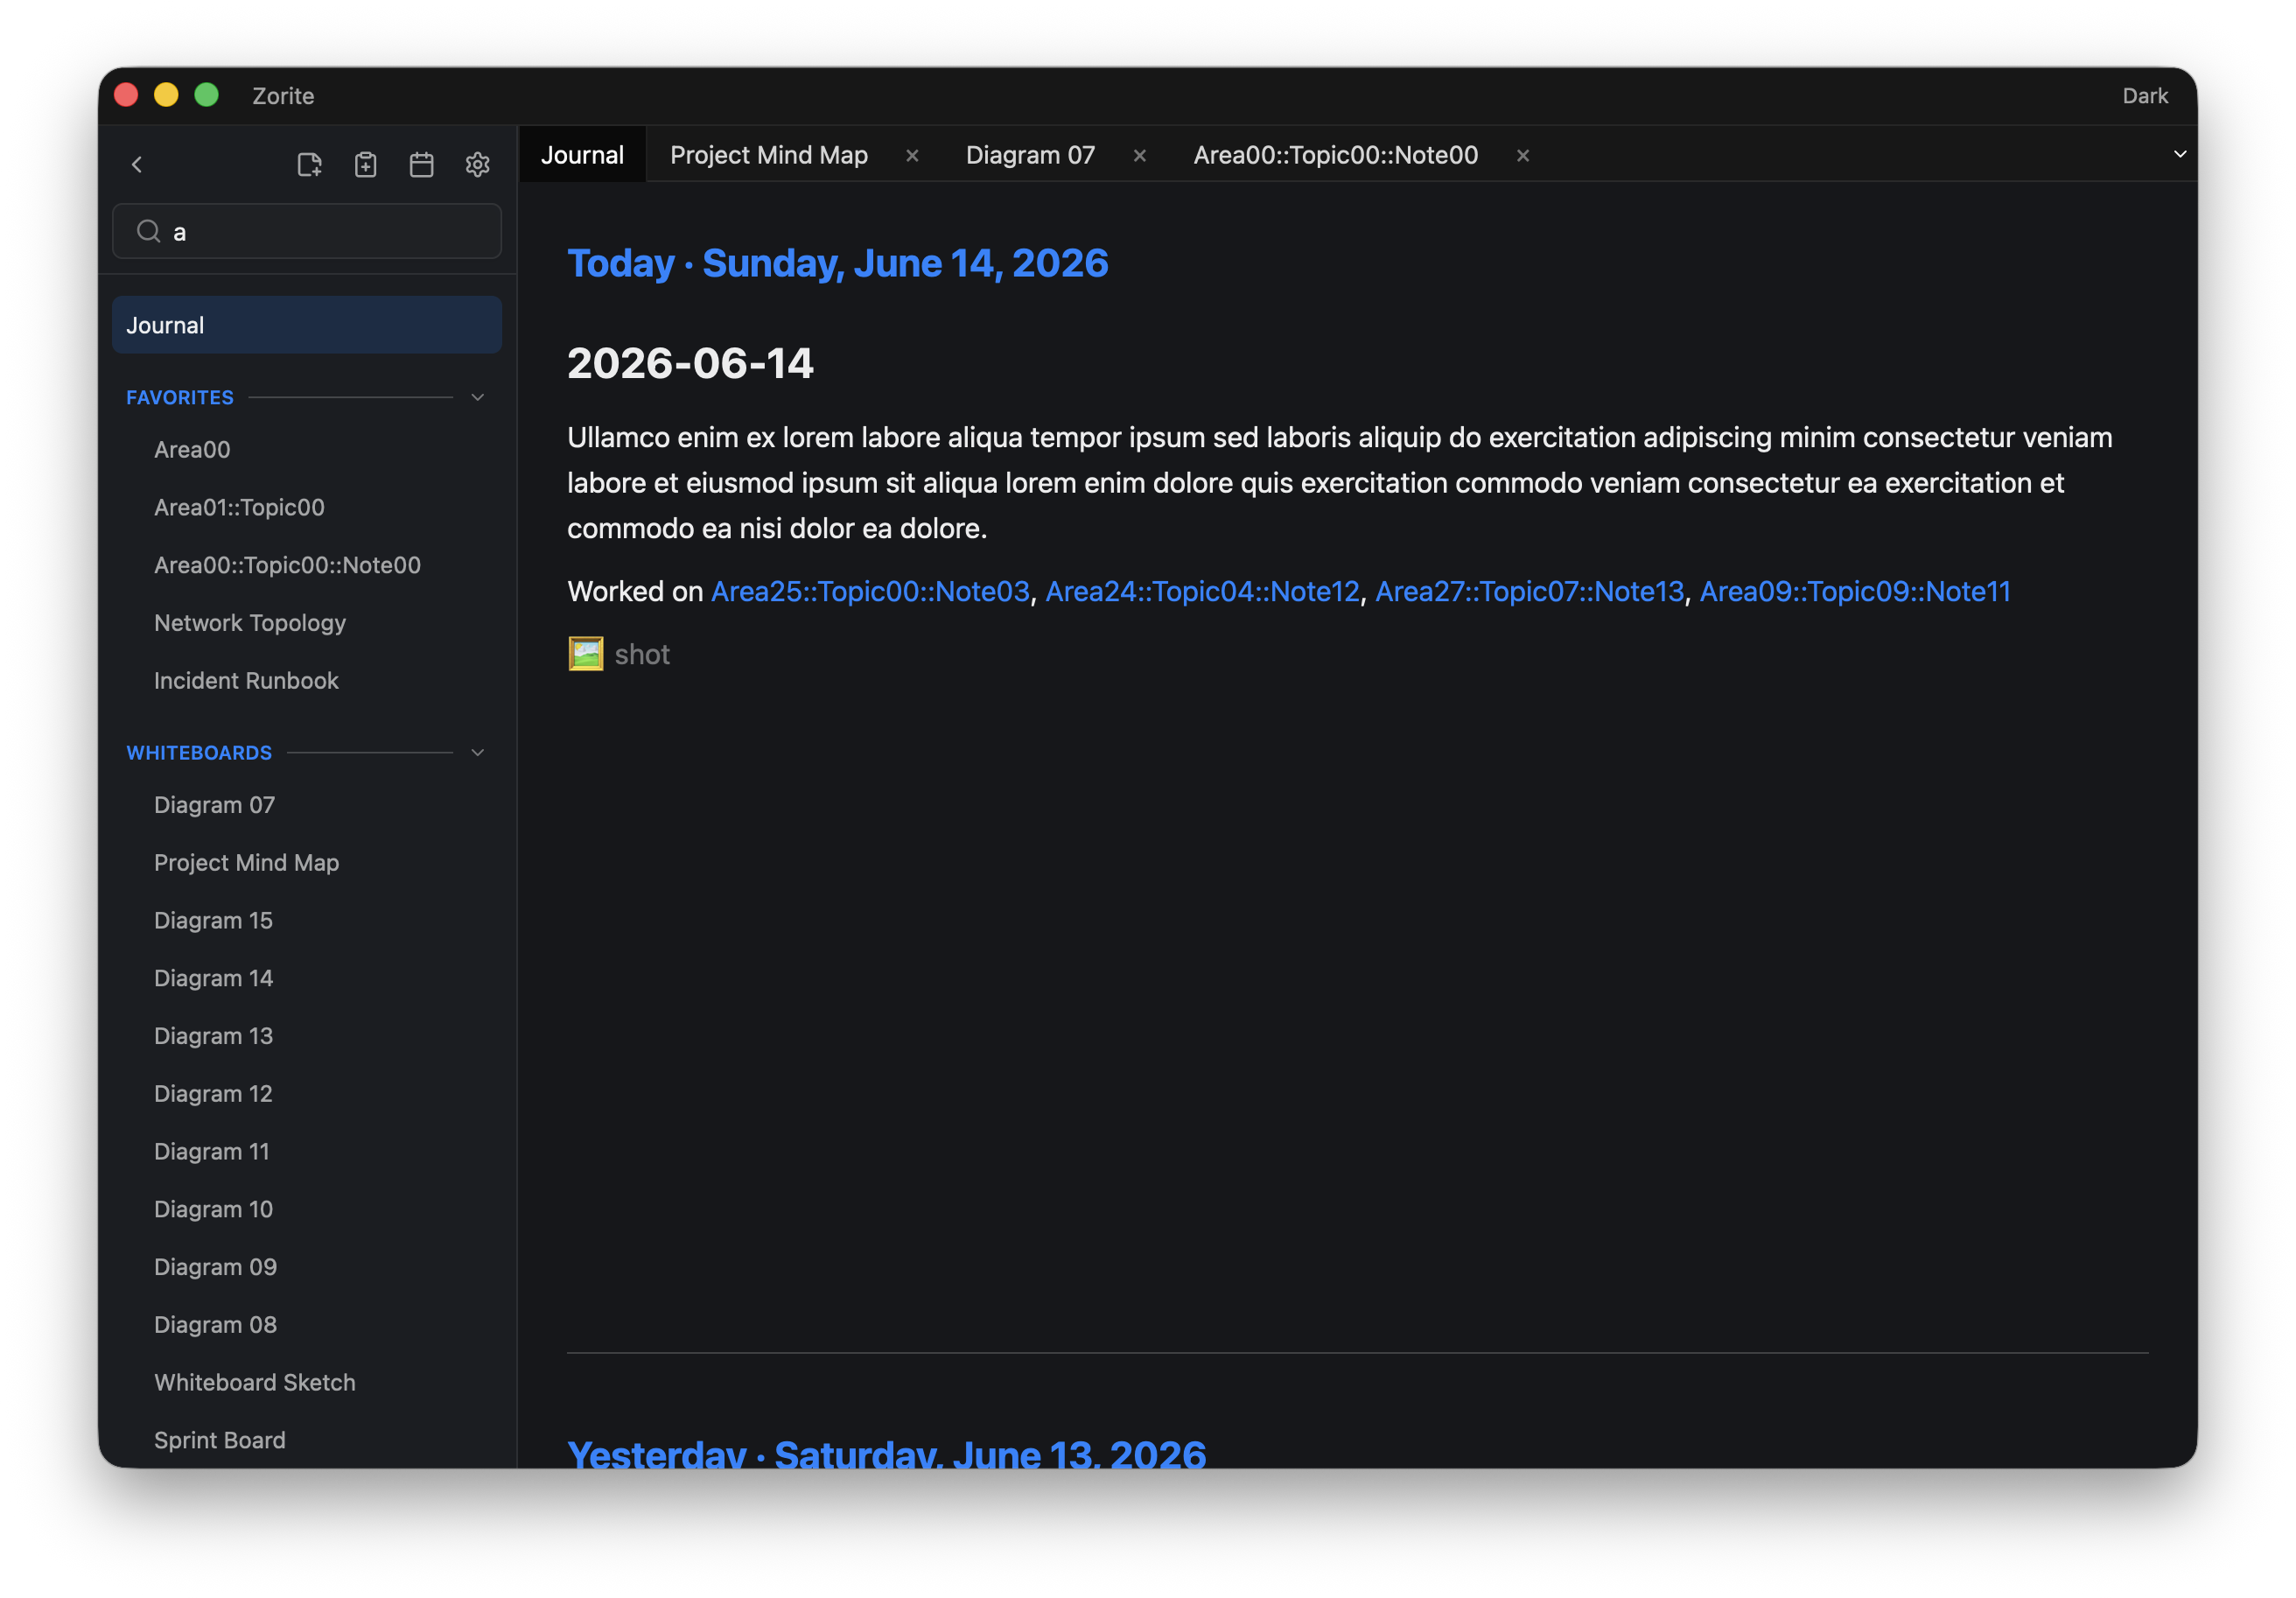Collapse the Whiteboards section chevron

coord(478,752)
